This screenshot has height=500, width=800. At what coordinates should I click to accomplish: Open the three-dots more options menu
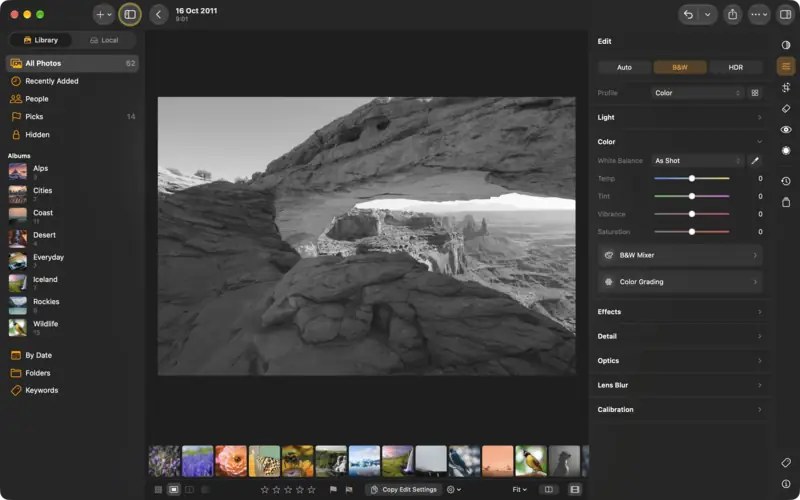pyautogui.click(x=759, y=14)
